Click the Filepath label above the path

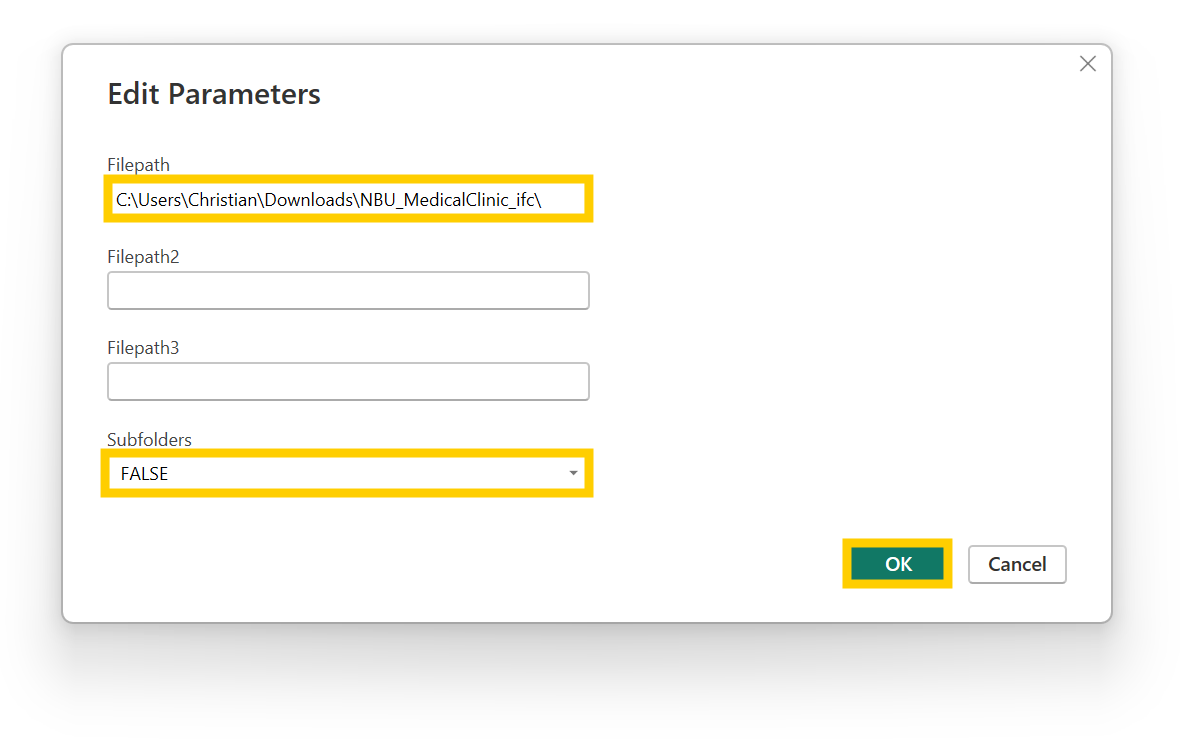click(x=138, y=164)
